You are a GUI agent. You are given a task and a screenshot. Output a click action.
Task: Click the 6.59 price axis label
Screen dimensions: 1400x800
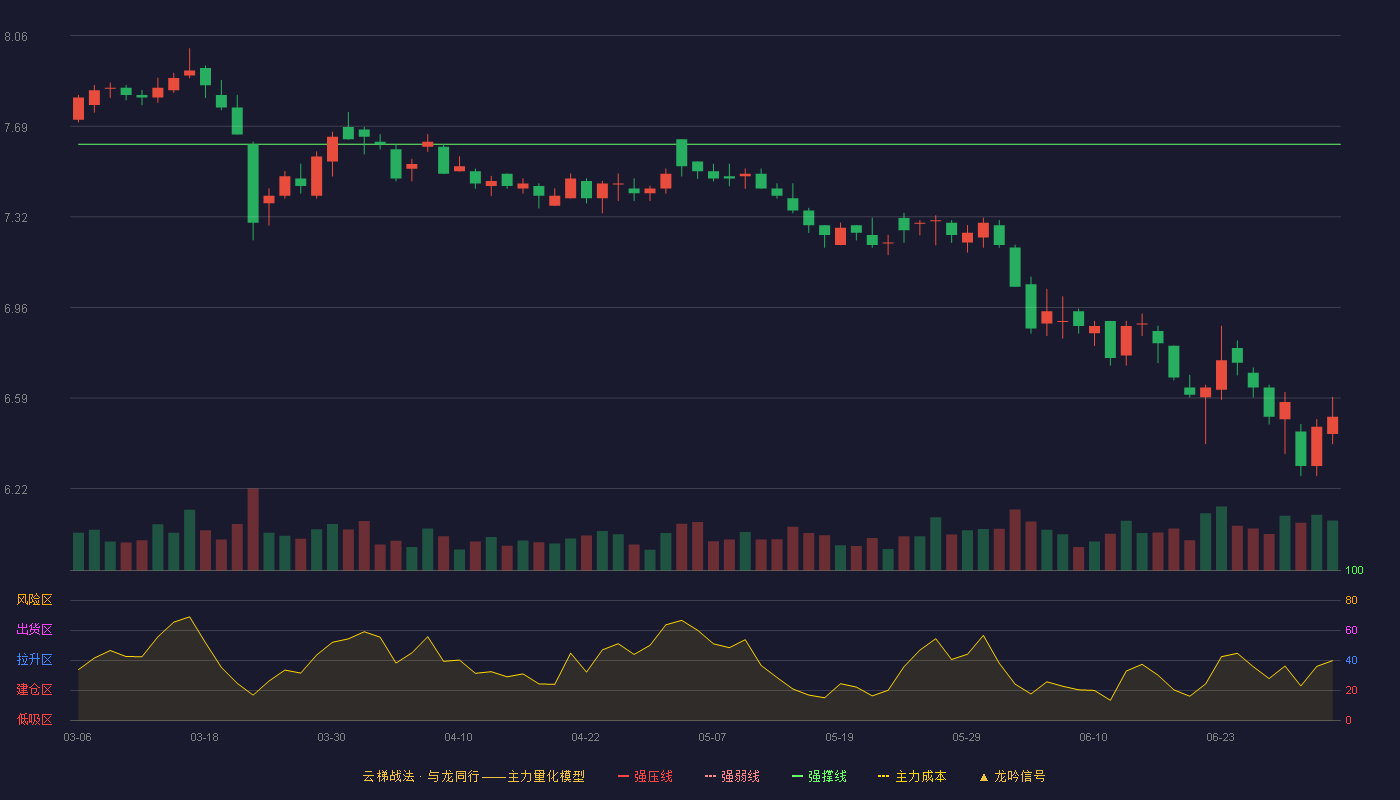(16, 399)
